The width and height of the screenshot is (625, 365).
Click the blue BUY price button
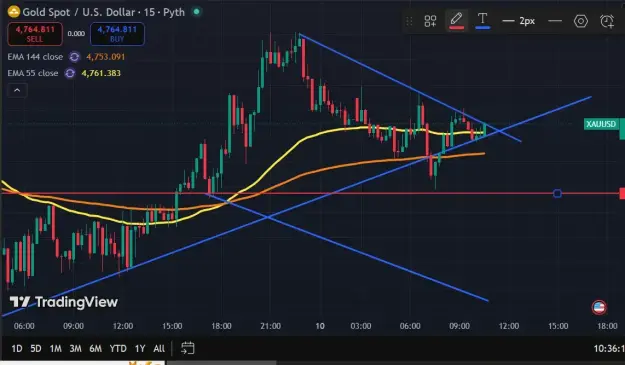(117, 34)
